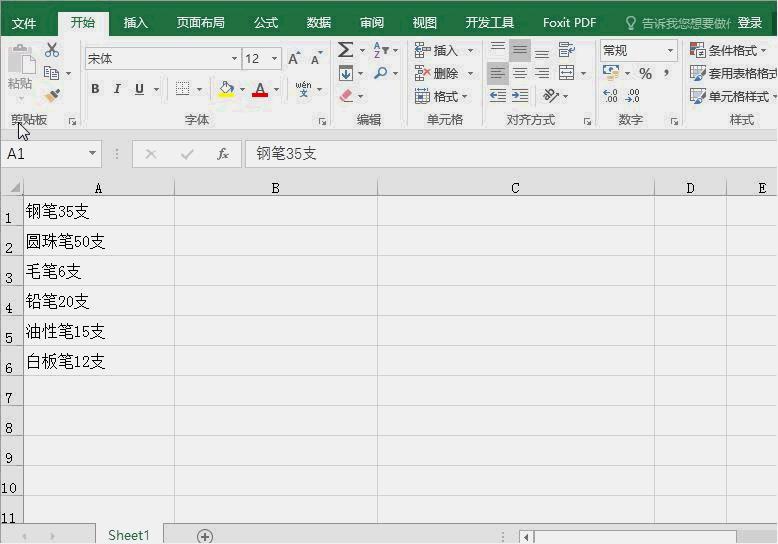
Task: Open Find and Select magnifier icon
Action: pyautogui.click(x=381, y=73)
